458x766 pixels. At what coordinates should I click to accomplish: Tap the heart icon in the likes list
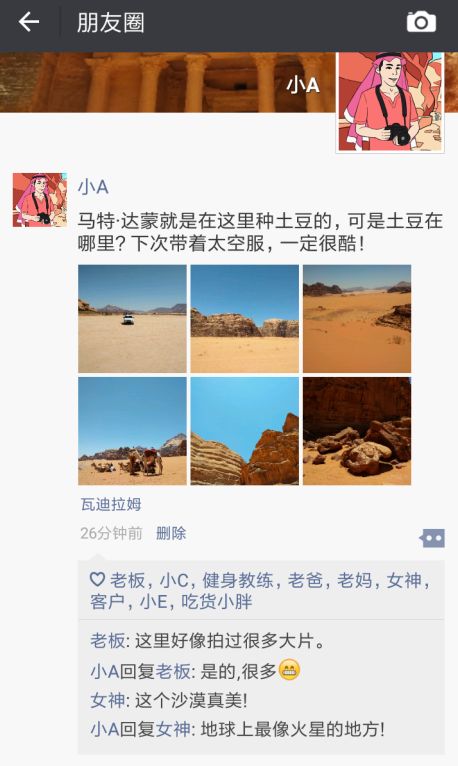click(97, 580)
